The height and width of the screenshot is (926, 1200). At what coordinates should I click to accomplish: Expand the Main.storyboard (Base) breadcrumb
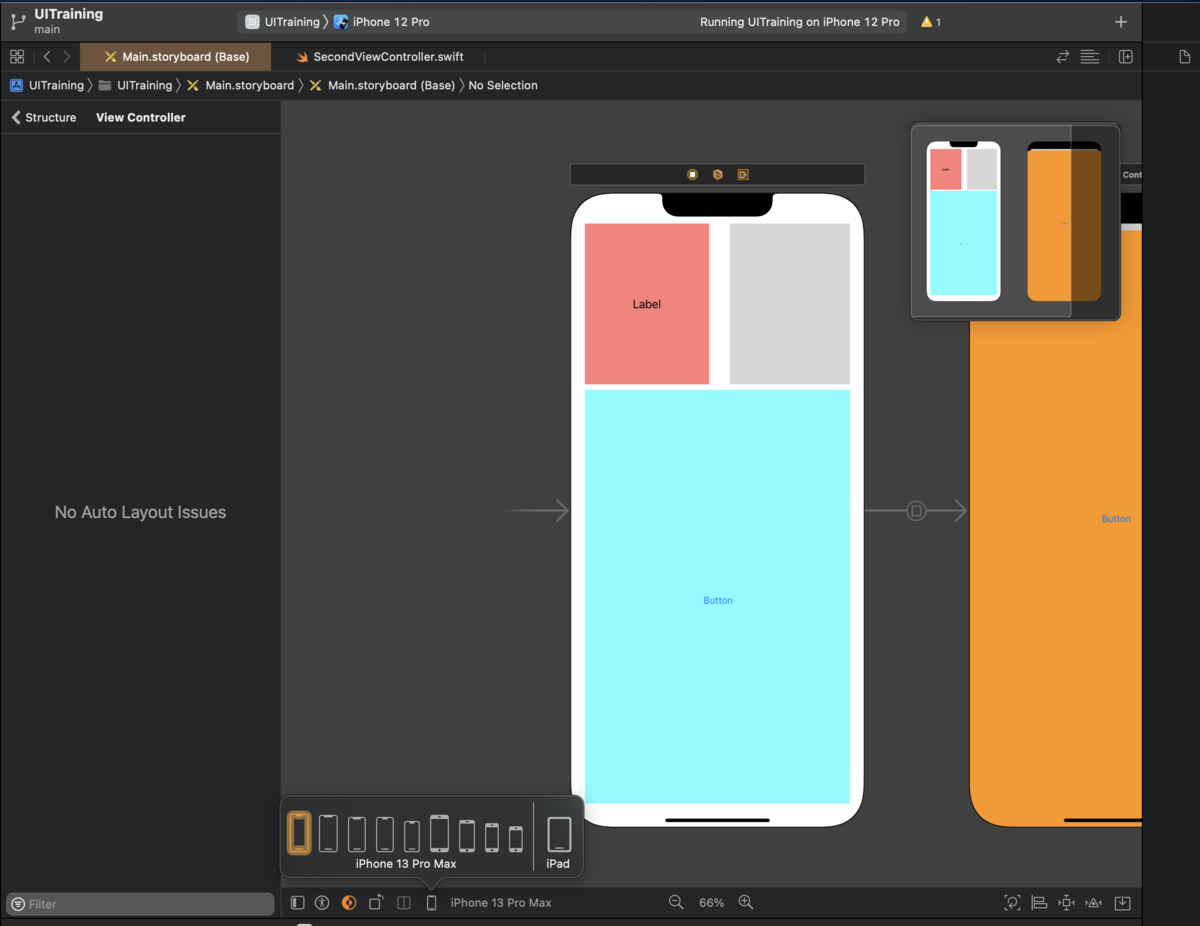coord(390,85)
